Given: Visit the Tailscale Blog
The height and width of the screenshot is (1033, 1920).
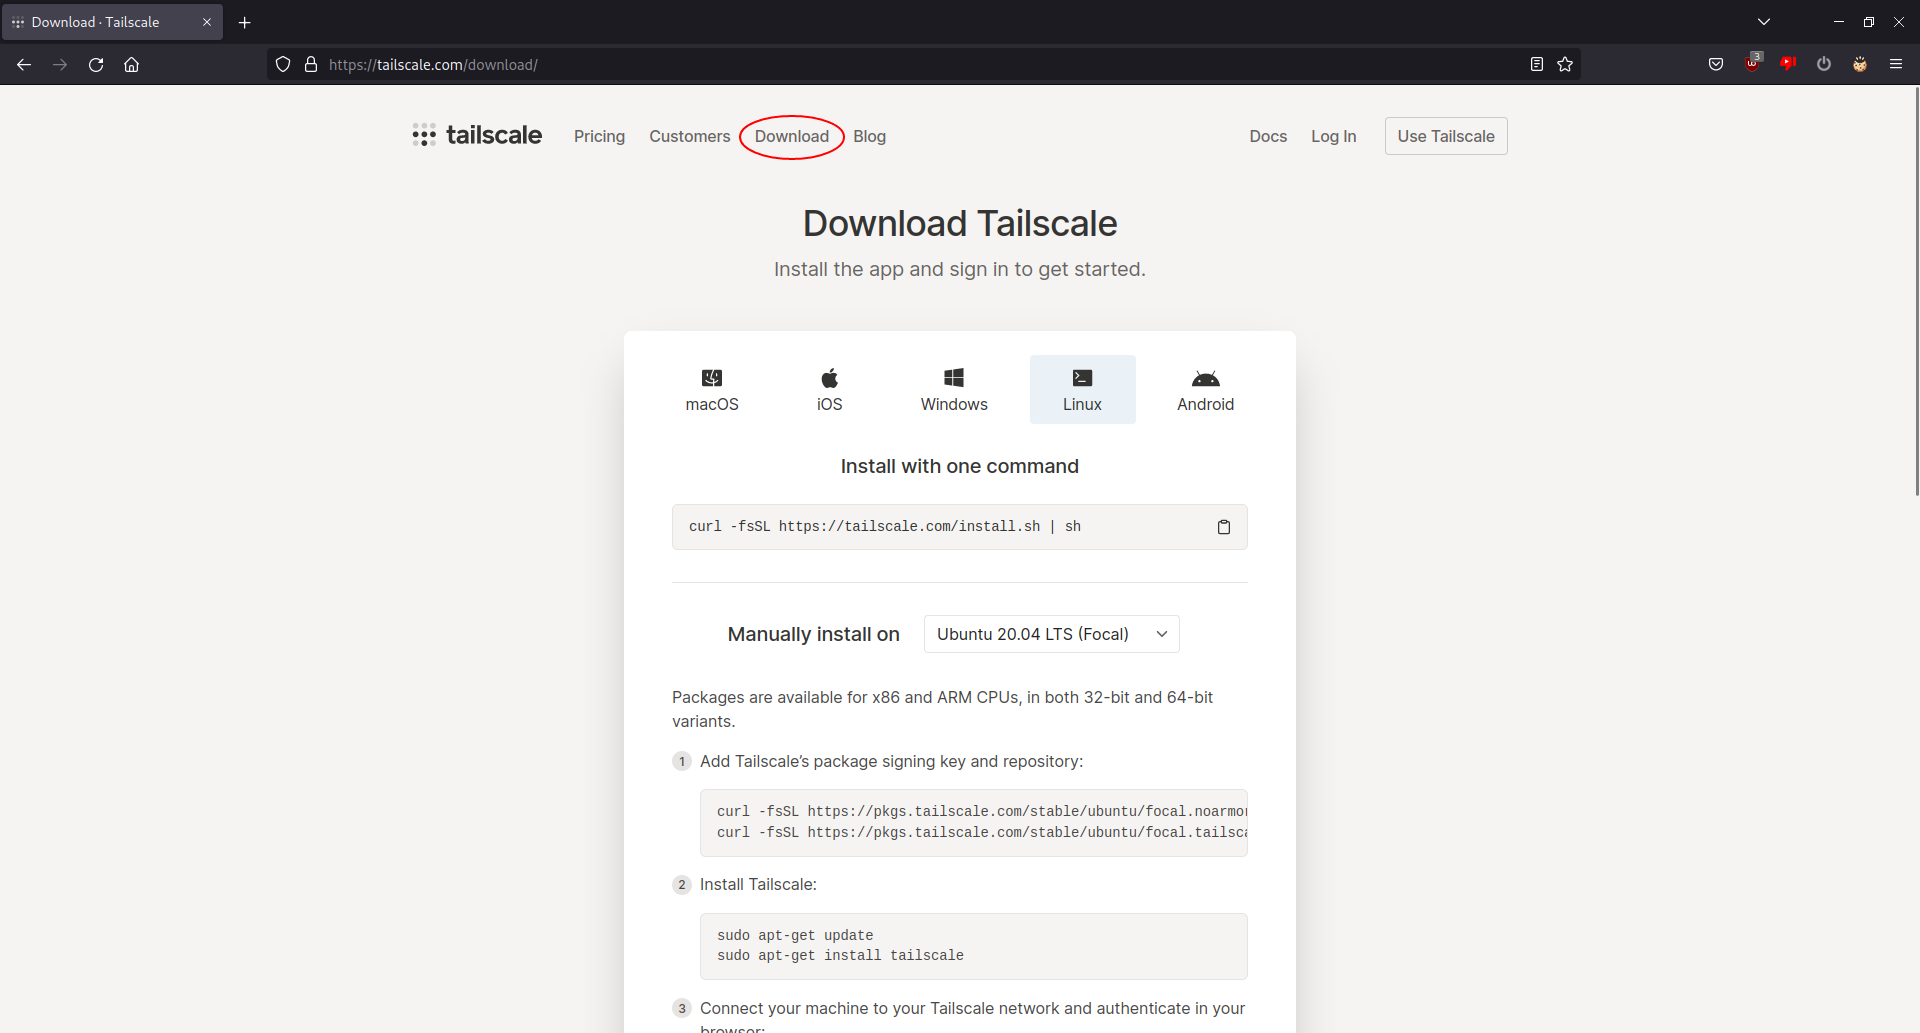Looking at the screenshot, I should [x=870, y=136].
